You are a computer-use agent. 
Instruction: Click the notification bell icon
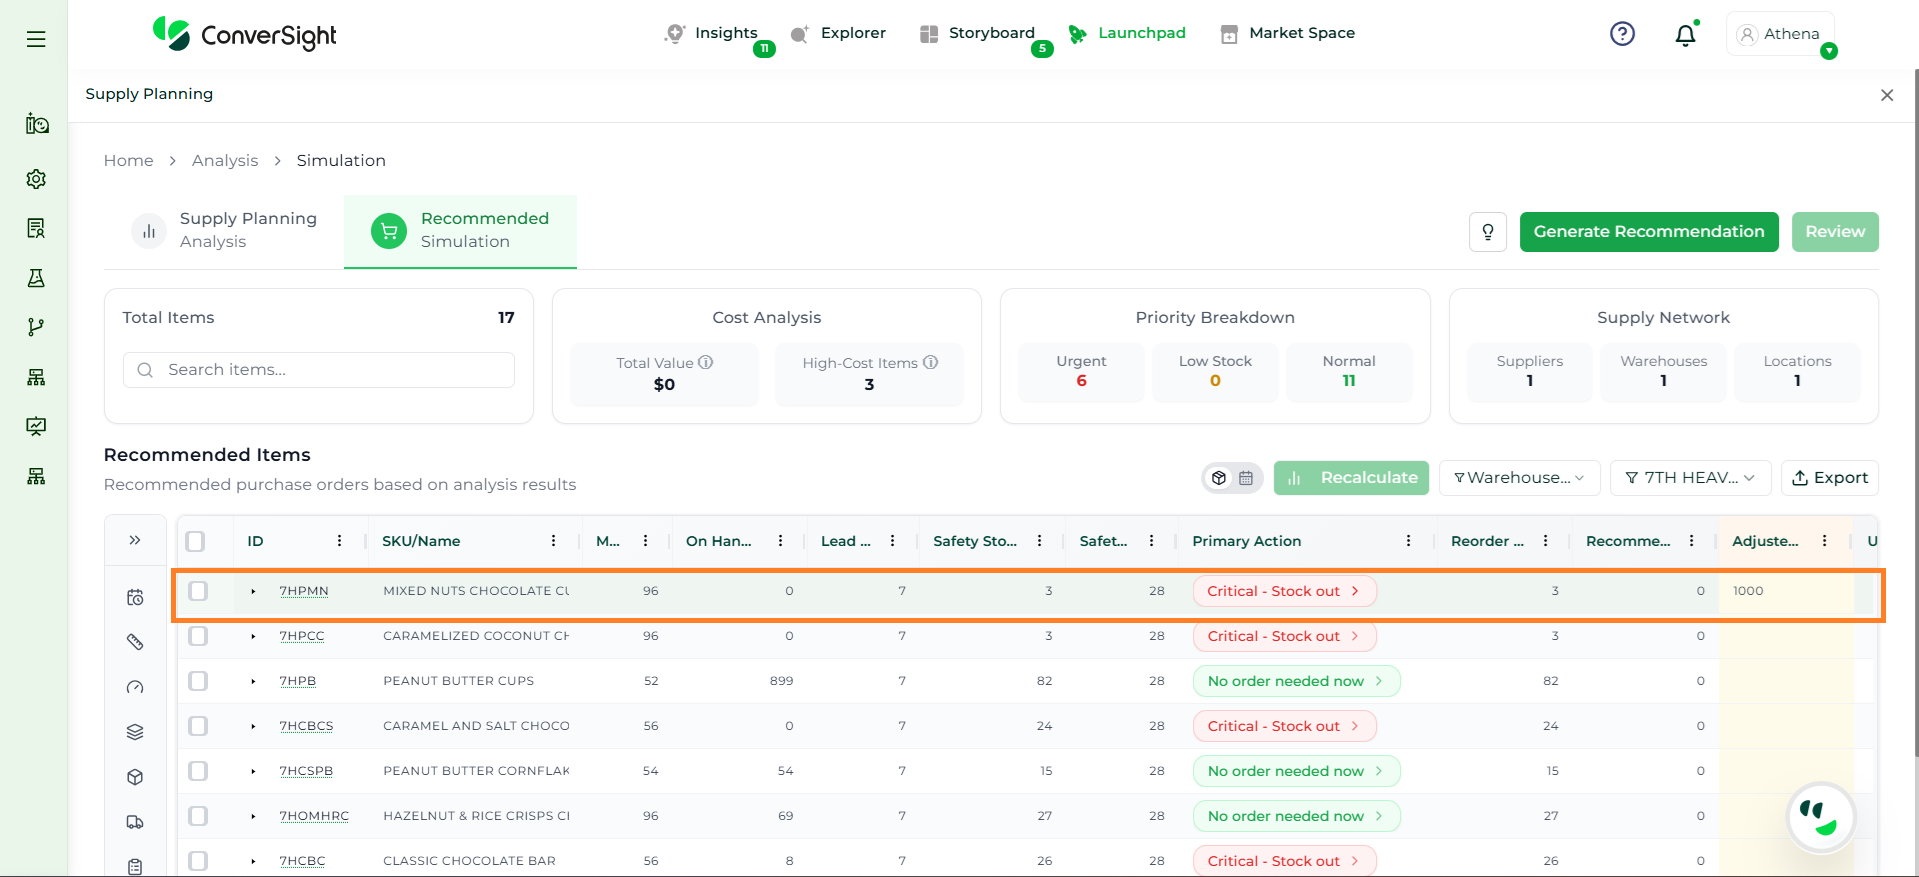coord(1685,35)
